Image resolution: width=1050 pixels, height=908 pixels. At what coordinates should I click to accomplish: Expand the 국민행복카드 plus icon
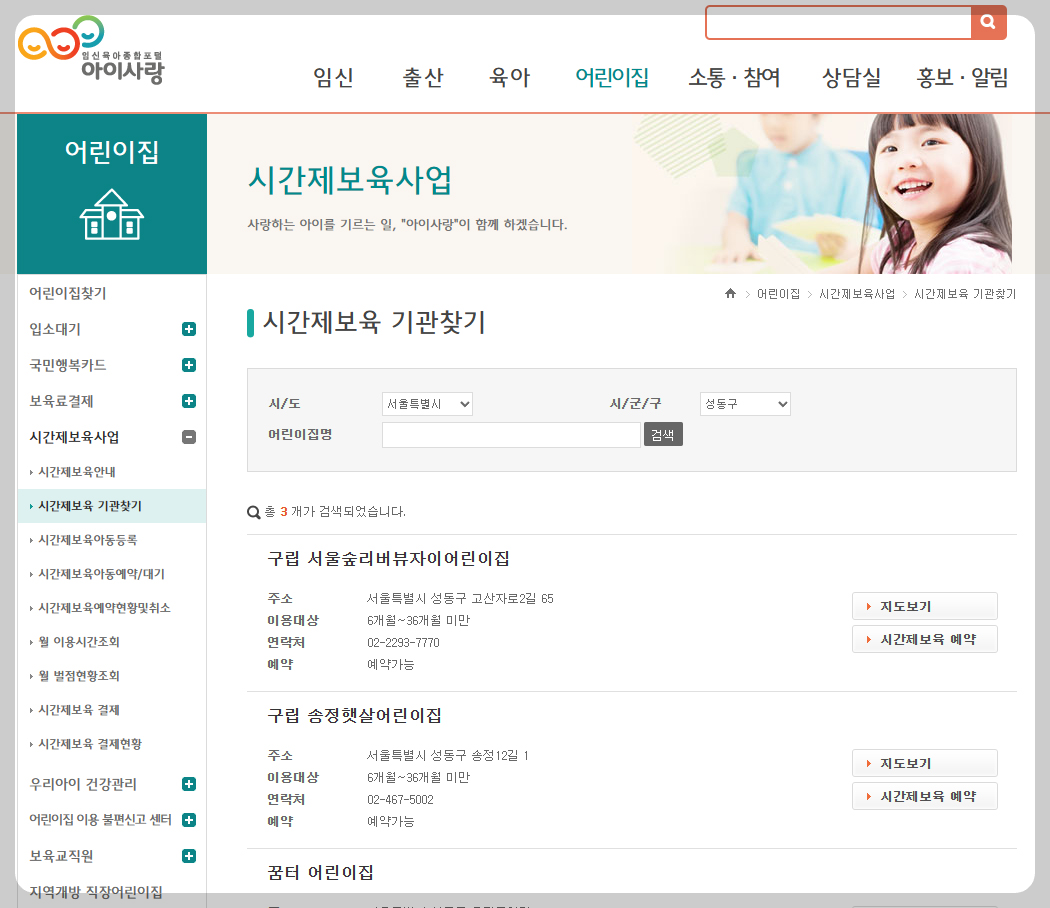(x=189, y=365)
